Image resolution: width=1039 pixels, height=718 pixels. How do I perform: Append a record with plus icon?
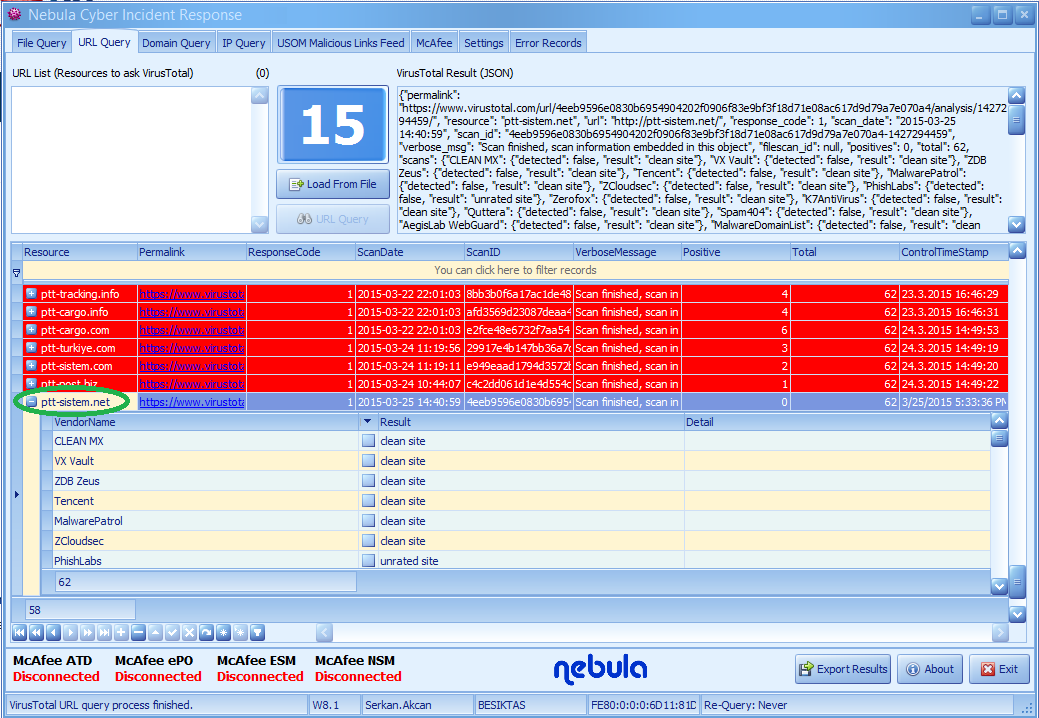[121, 633]
